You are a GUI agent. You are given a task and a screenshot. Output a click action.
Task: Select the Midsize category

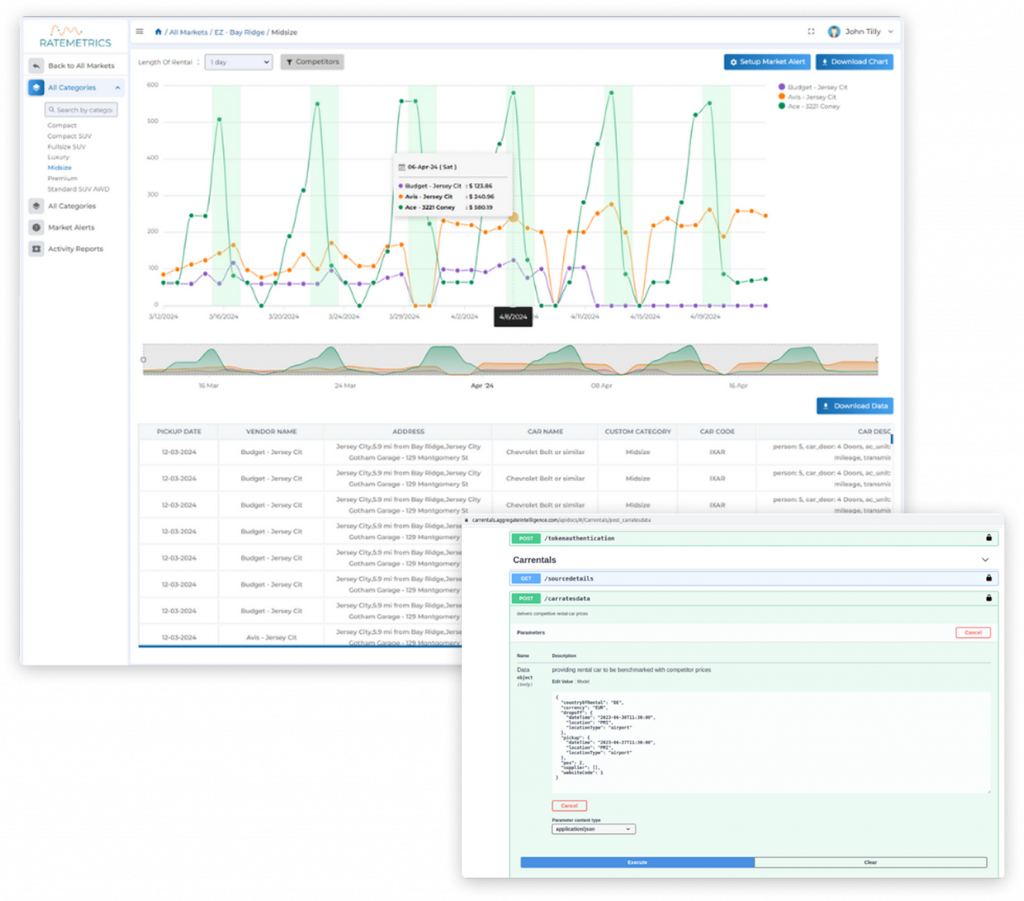click(59, 168)
